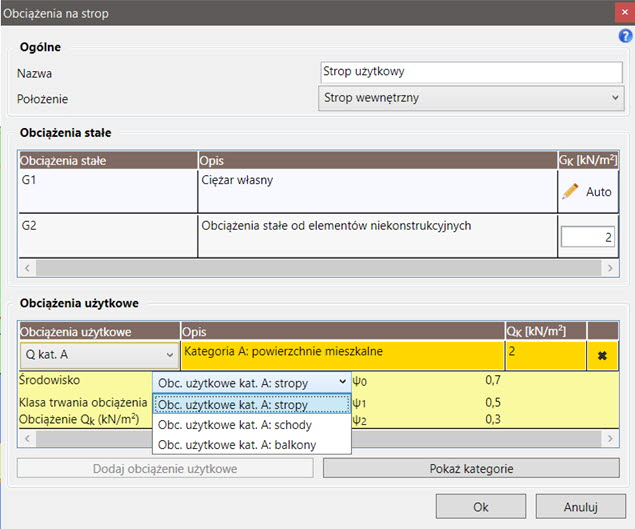
Task: Pick 'Obc. użytkowe kat. A: balkony' option
Action: [251, 444]
